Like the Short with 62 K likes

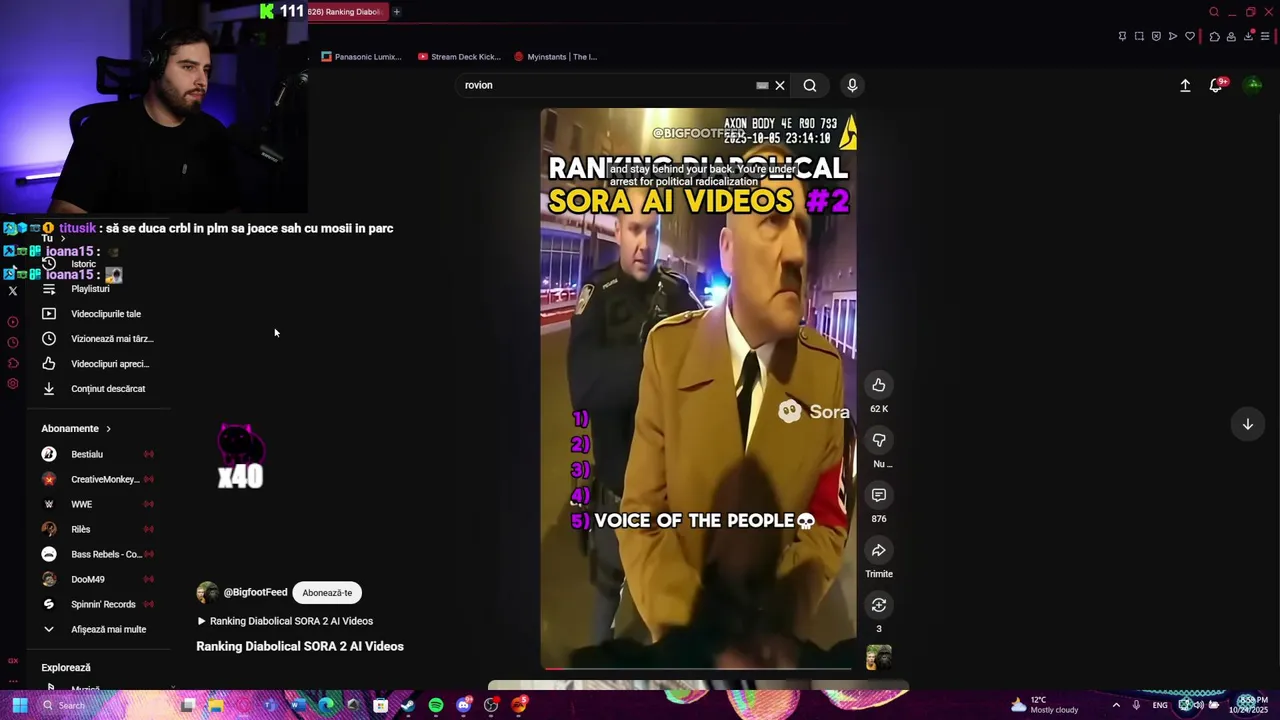[x=878, y=385]
